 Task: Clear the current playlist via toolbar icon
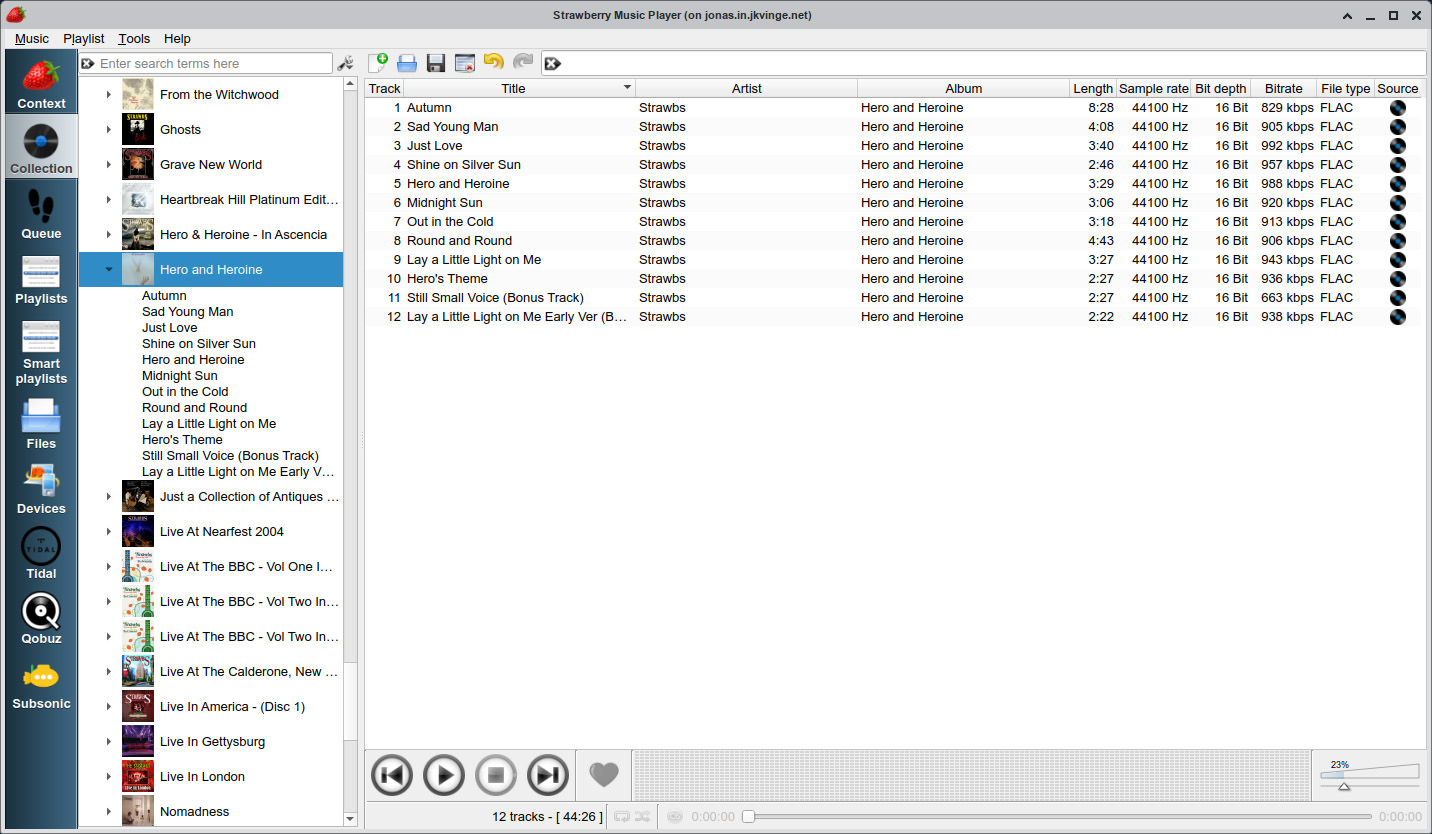(464, 62)
